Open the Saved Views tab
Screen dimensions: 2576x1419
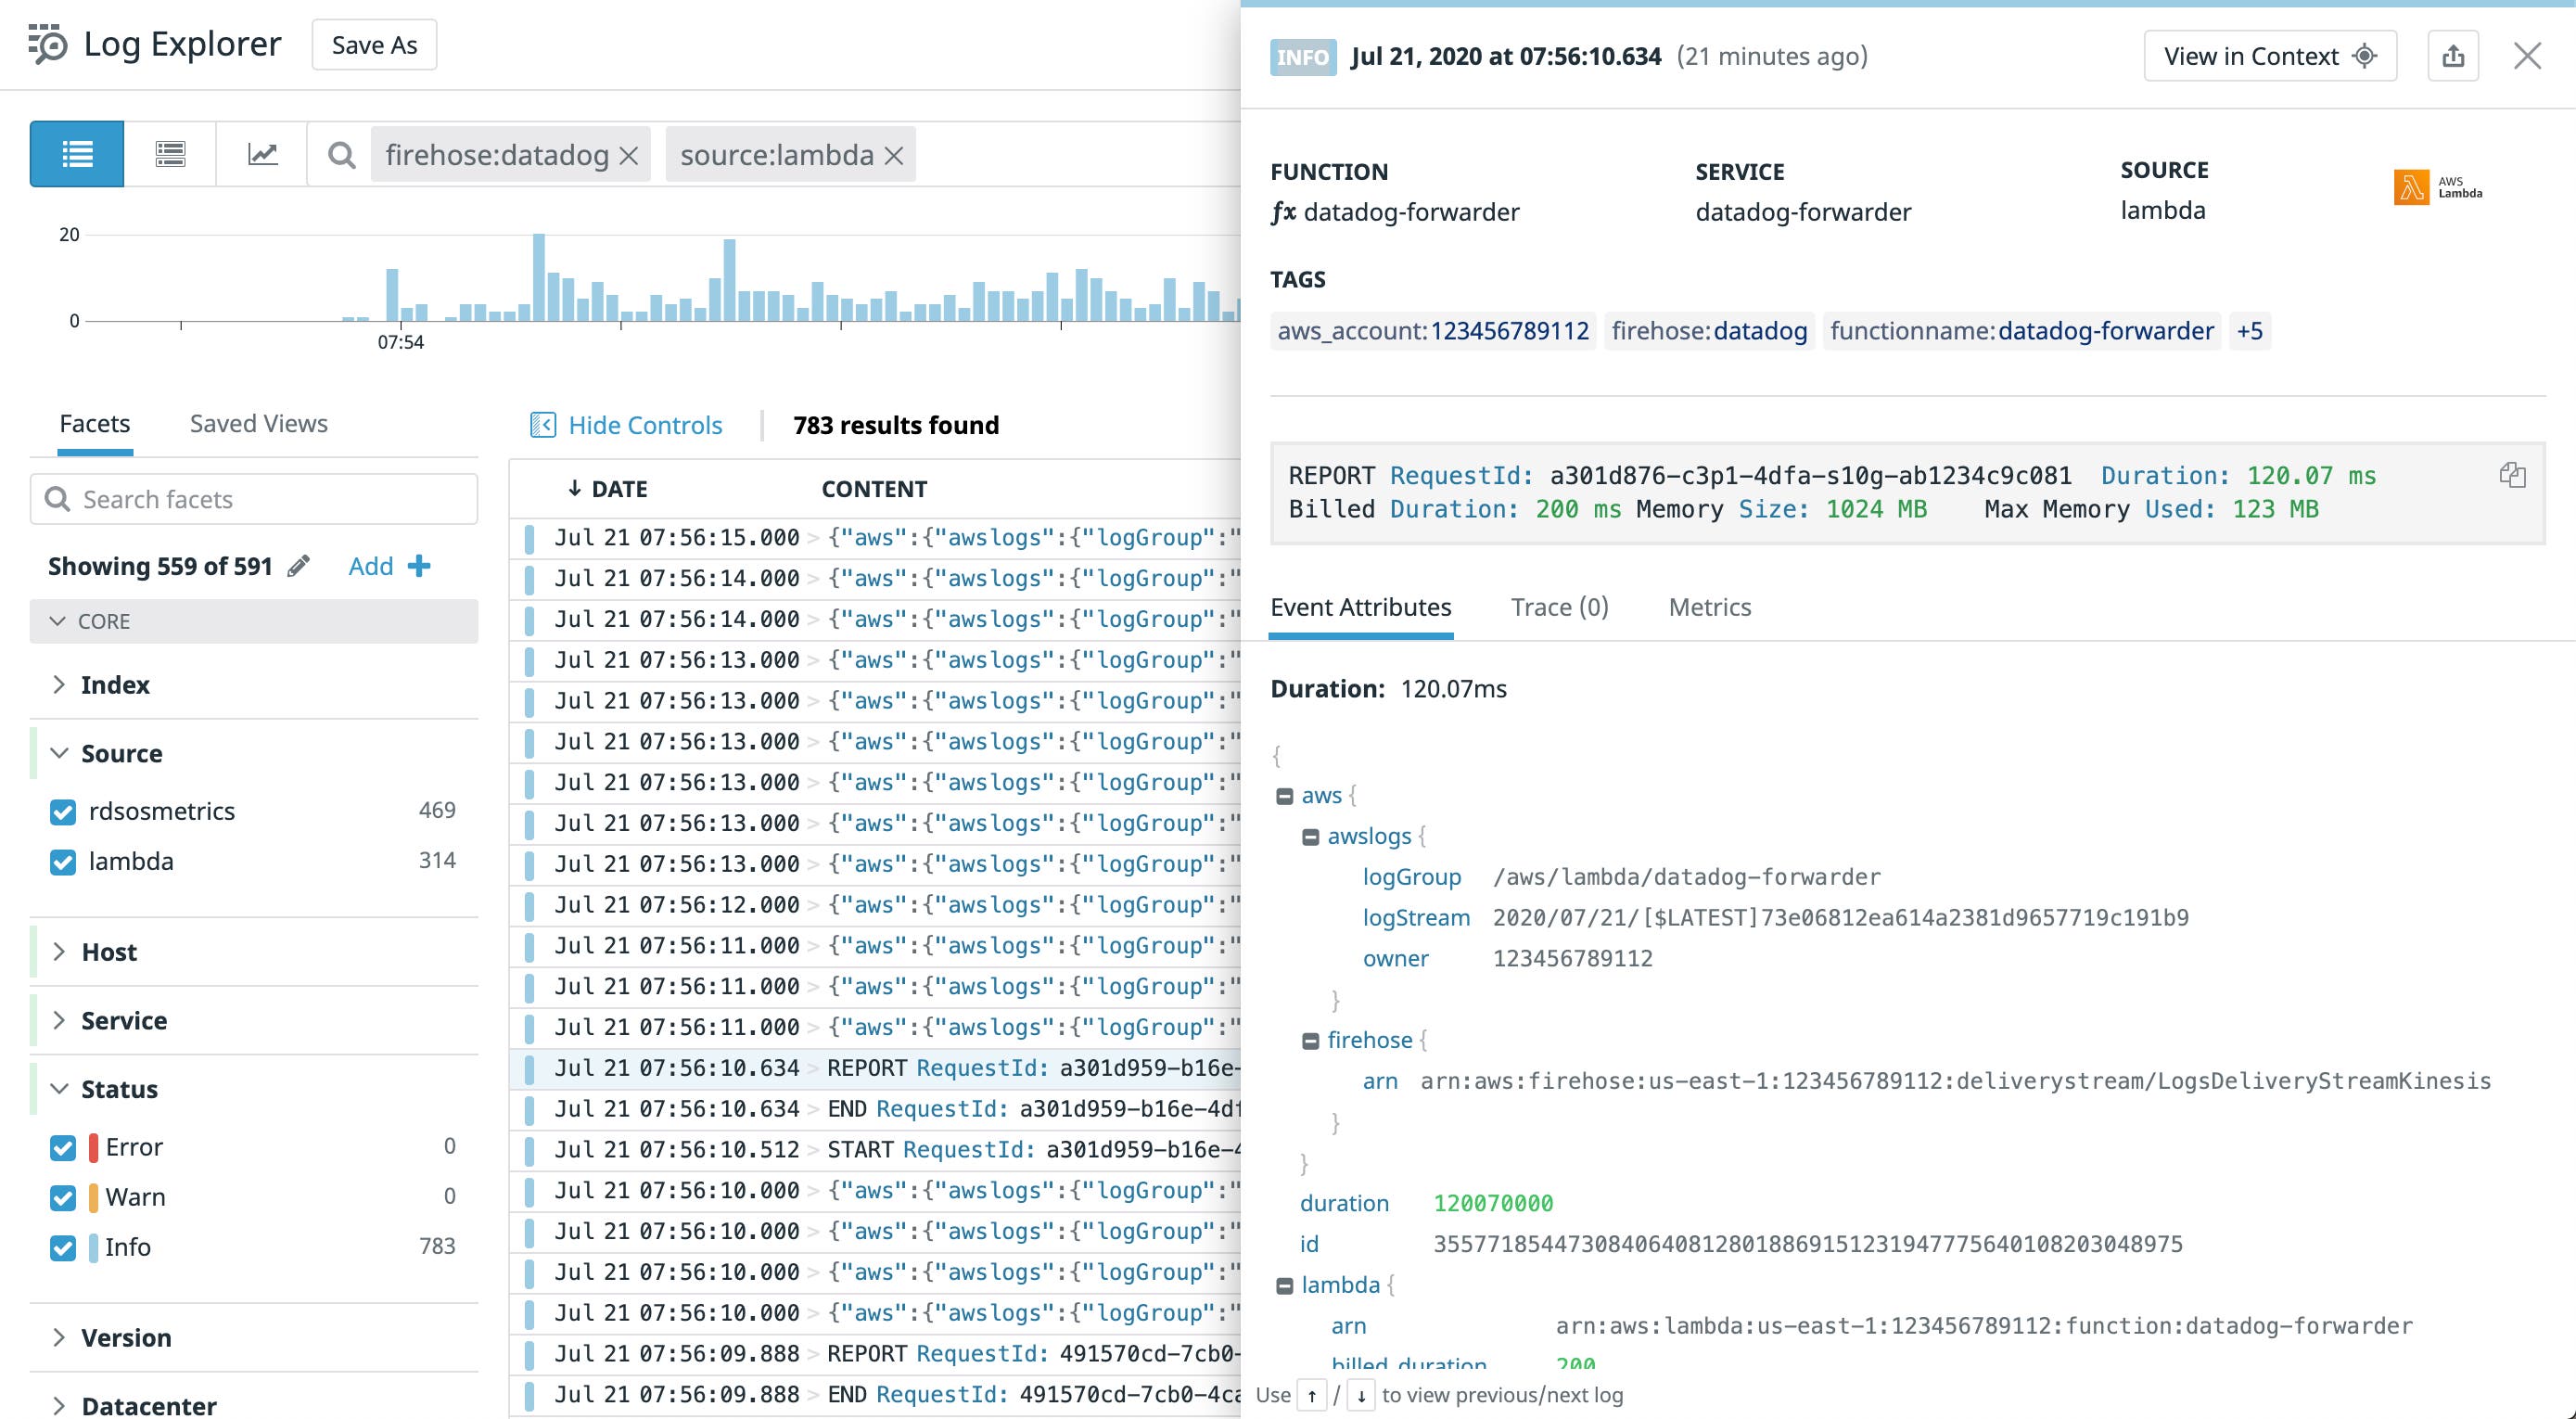257,423
